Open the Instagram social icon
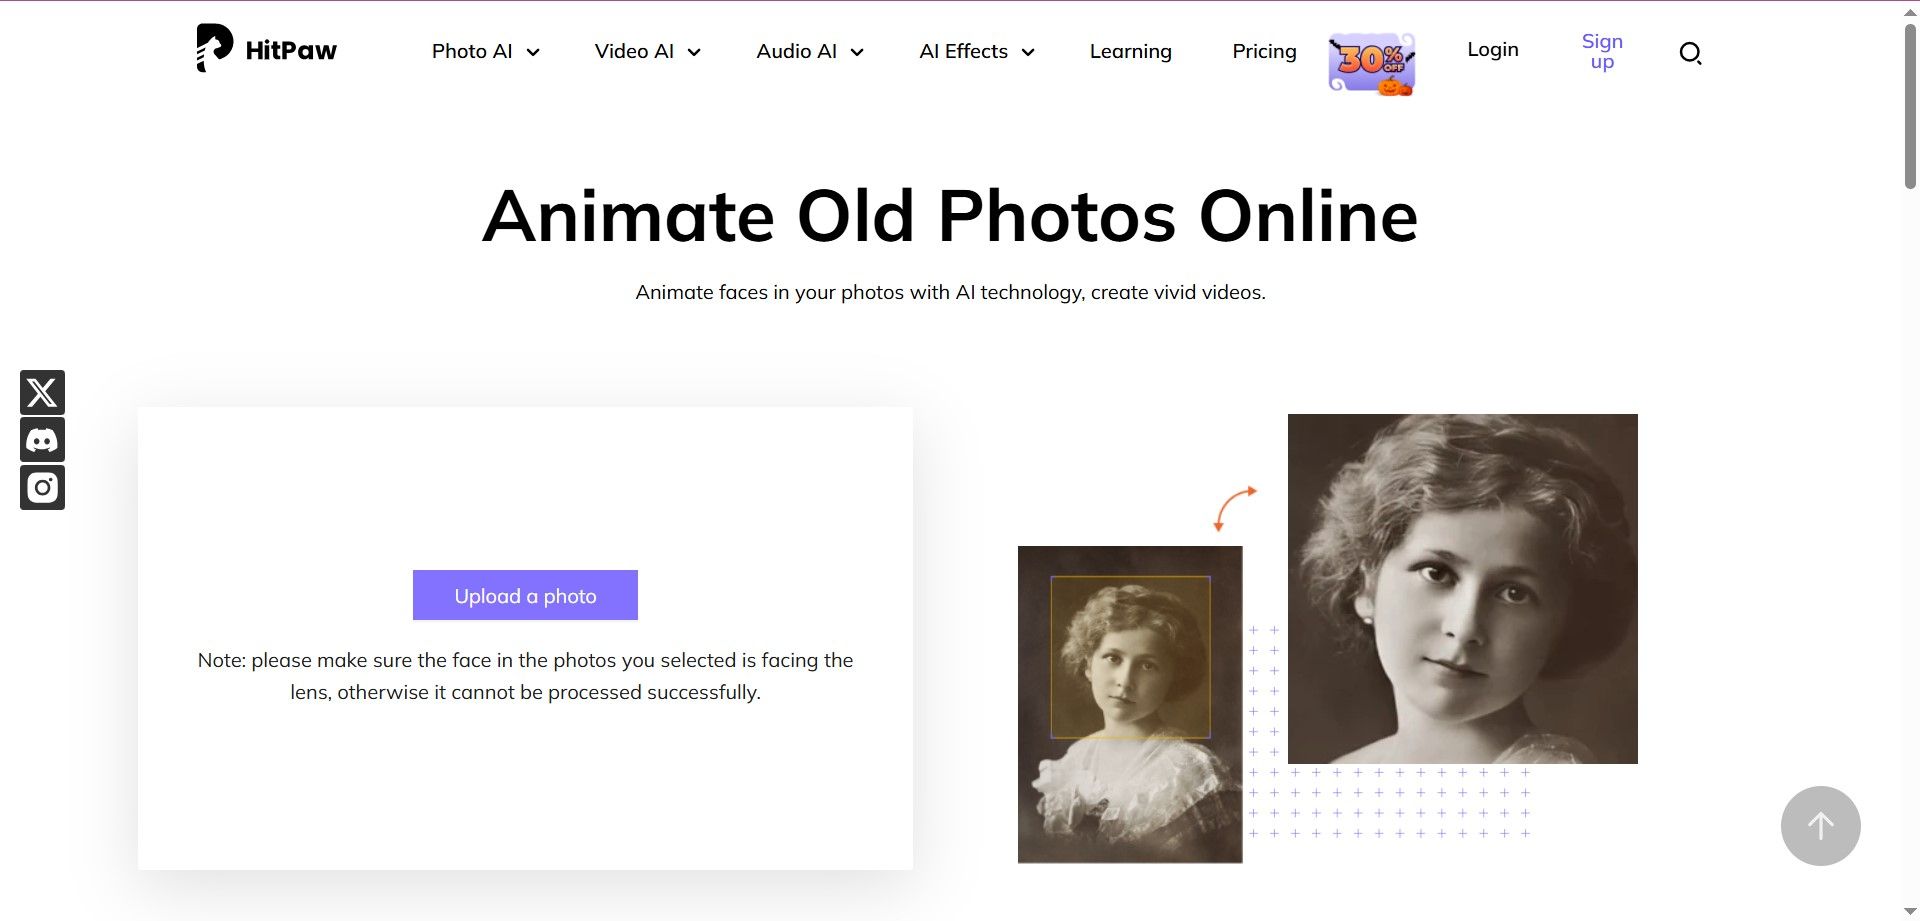The image size is (1920, 921). pos(42,488)
